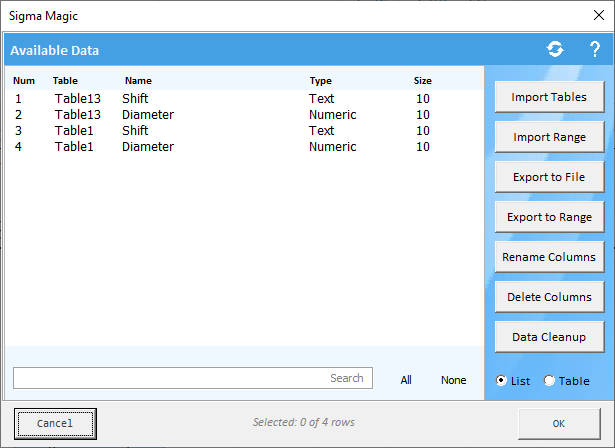Click the Delete Columns button
The height and width of the screenshot is (448, 615).
tap(549, 297)
